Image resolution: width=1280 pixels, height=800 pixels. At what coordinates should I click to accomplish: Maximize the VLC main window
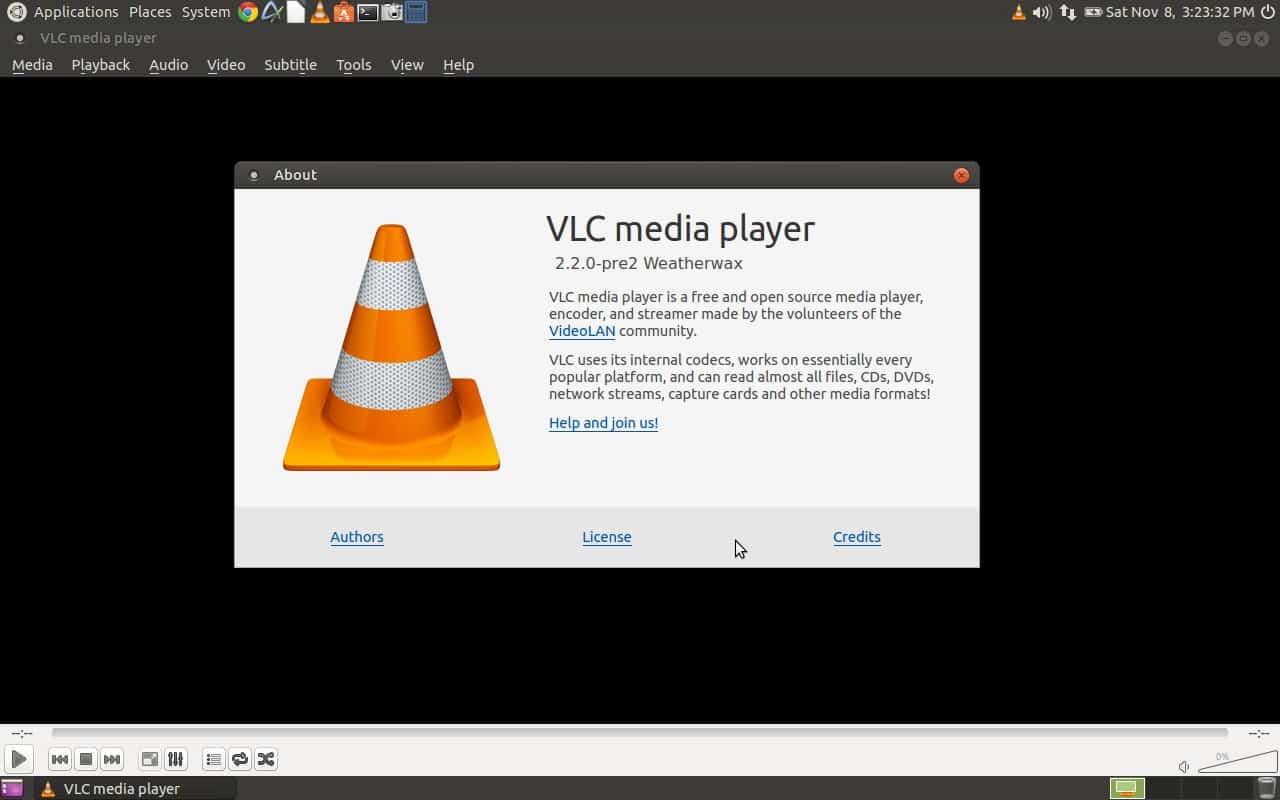tap(1243, 38)
